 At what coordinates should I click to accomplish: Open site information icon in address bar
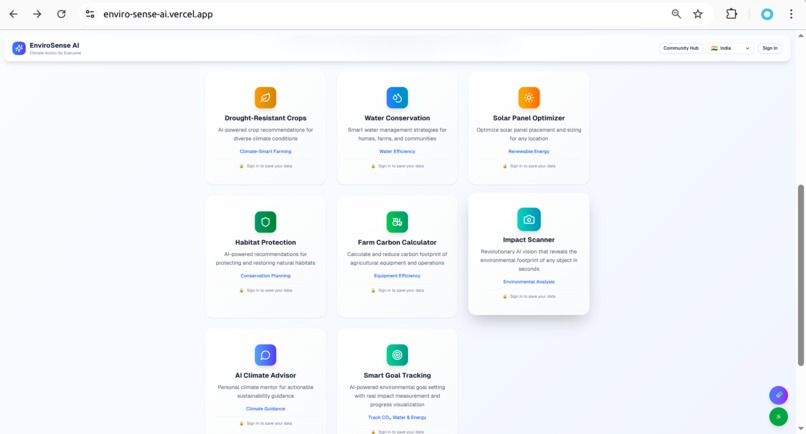pos(90,14)
